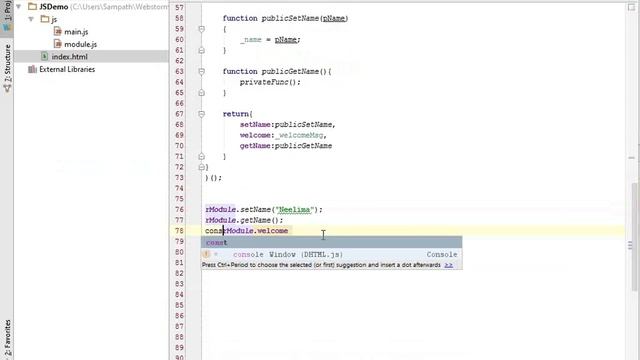Select the js folder icon
This screenshot has width=640, height=360.
[45, 19]
